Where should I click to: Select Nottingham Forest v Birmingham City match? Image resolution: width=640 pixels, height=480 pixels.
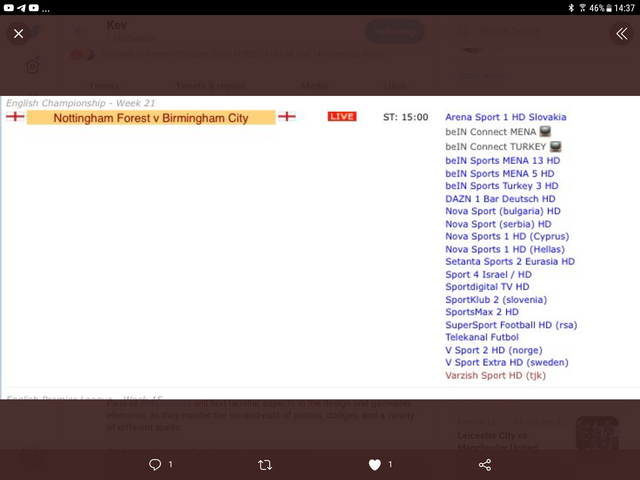point(151,118)
